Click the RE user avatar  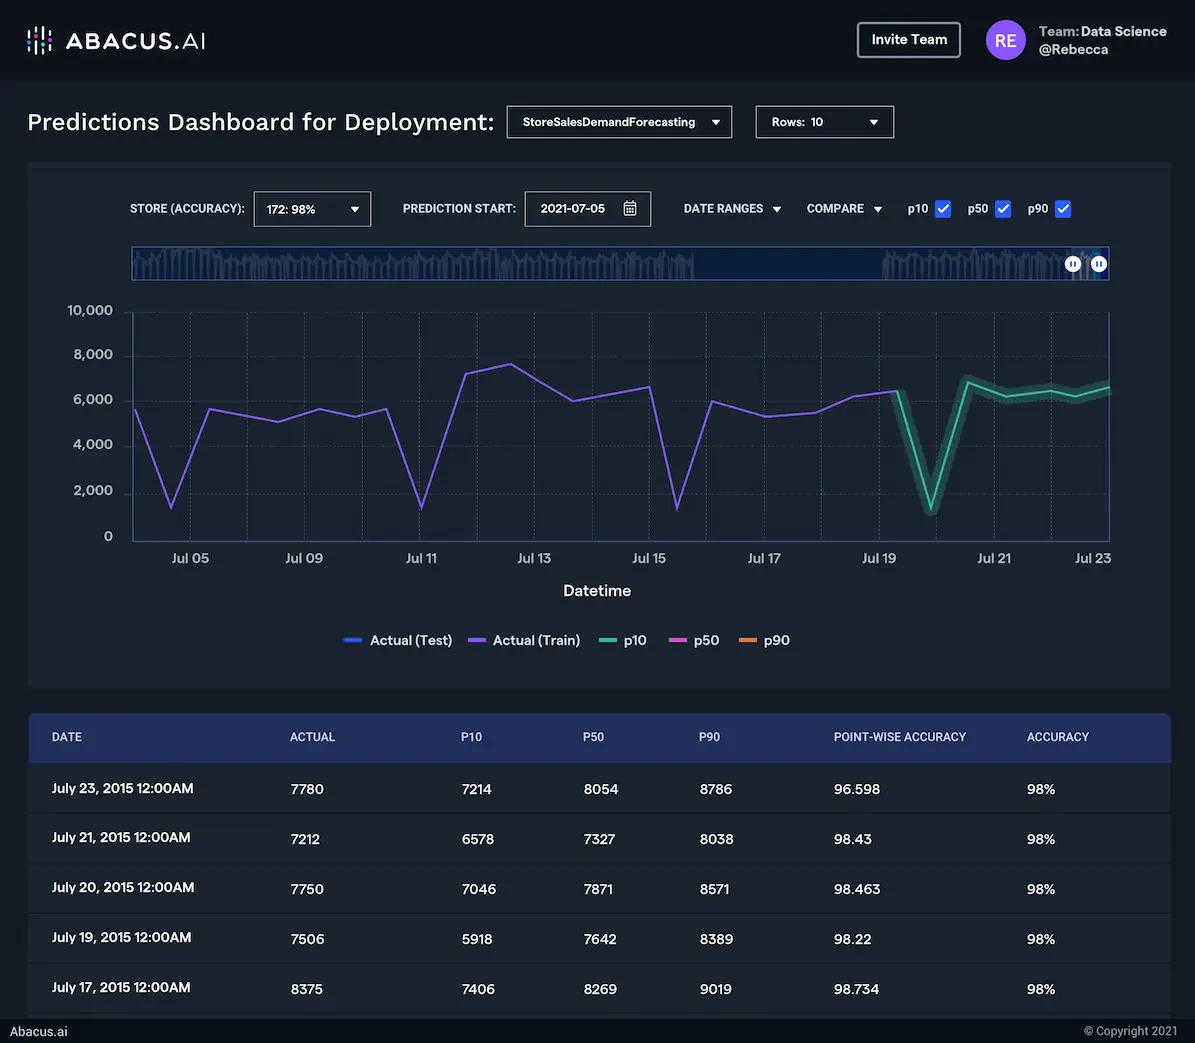[1005, 41]
